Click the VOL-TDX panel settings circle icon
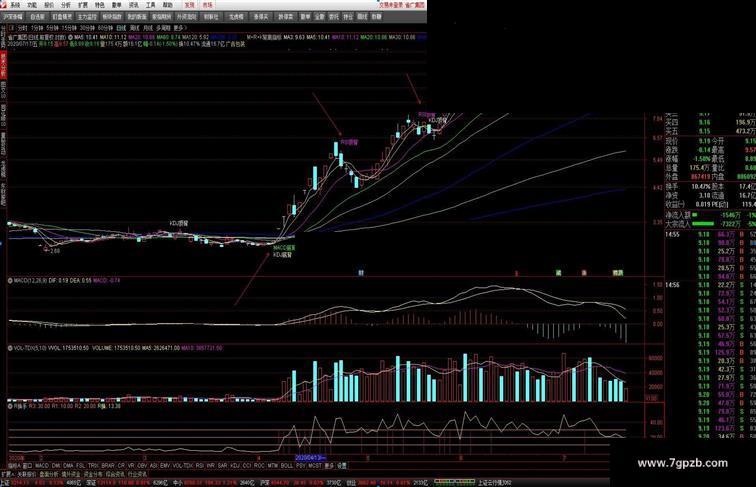 tap(10, 348)
